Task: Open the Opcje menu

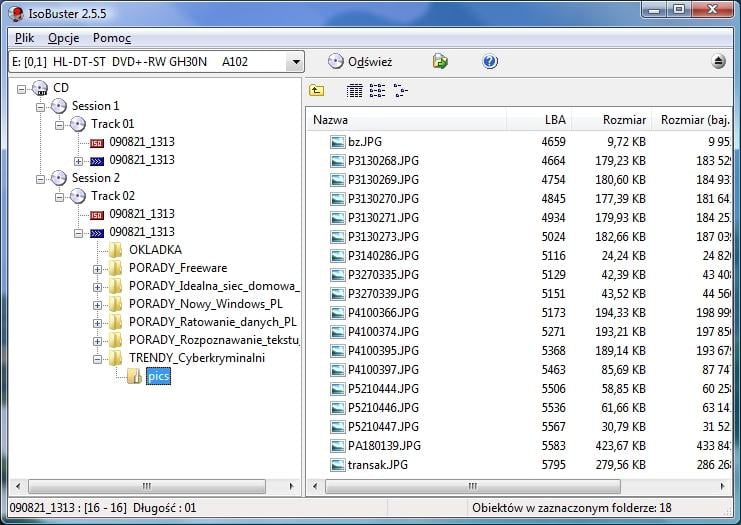Action: pos(64,38)
